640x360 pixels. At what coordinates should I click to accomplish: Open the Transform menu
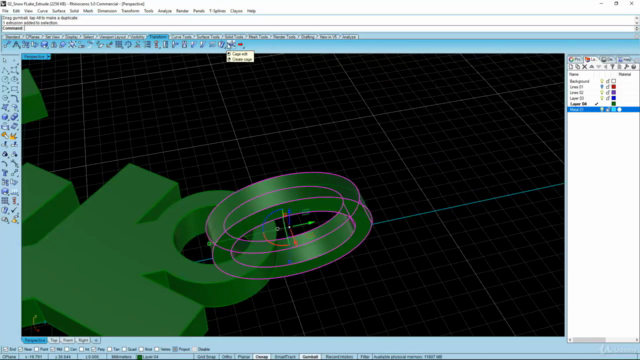pos(130,11)
